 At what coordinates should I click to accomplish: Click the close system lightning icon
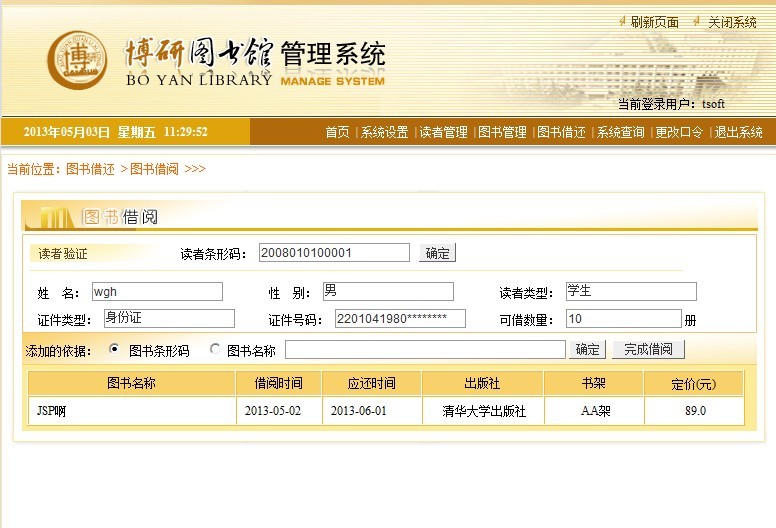(x=697, y=21)
